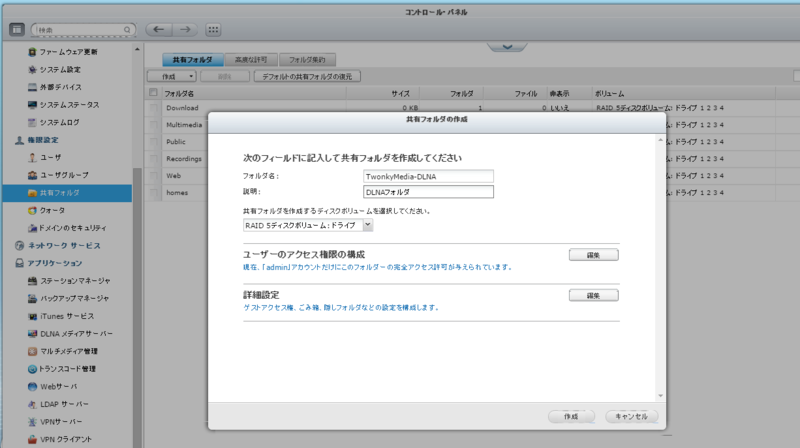Open トランスコード管理 icon
The image size is (800, 448).
click(33, 369)
